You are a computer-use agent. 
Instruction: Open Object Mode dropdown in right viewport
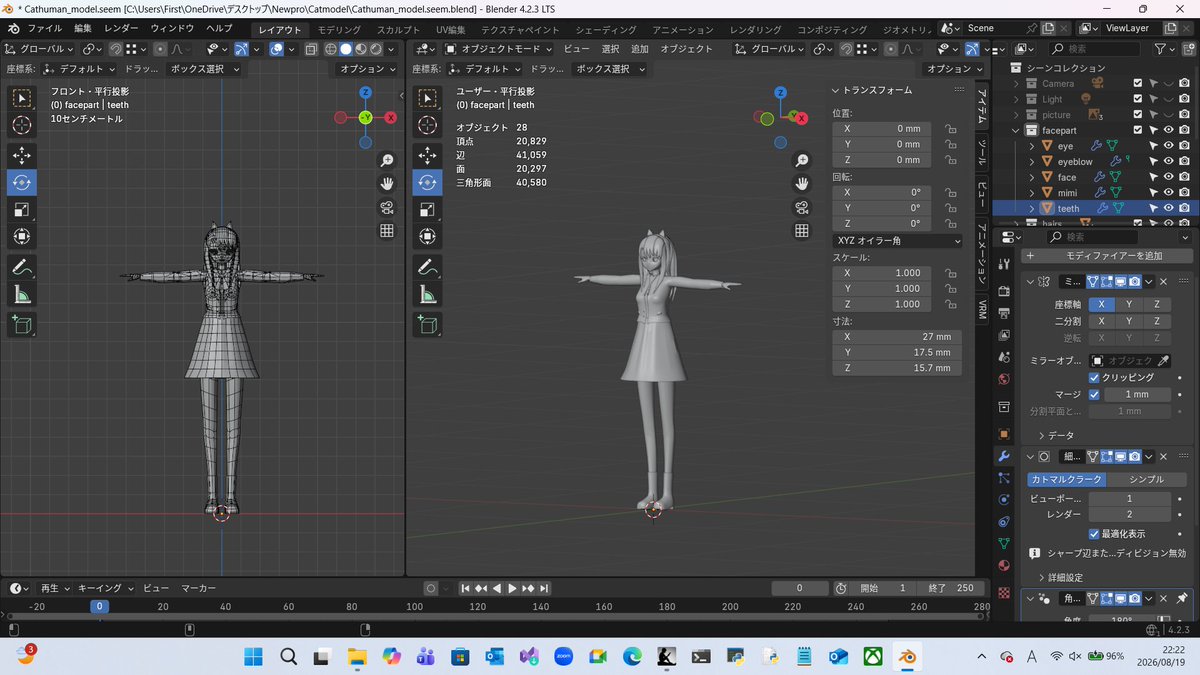point(498,49)
